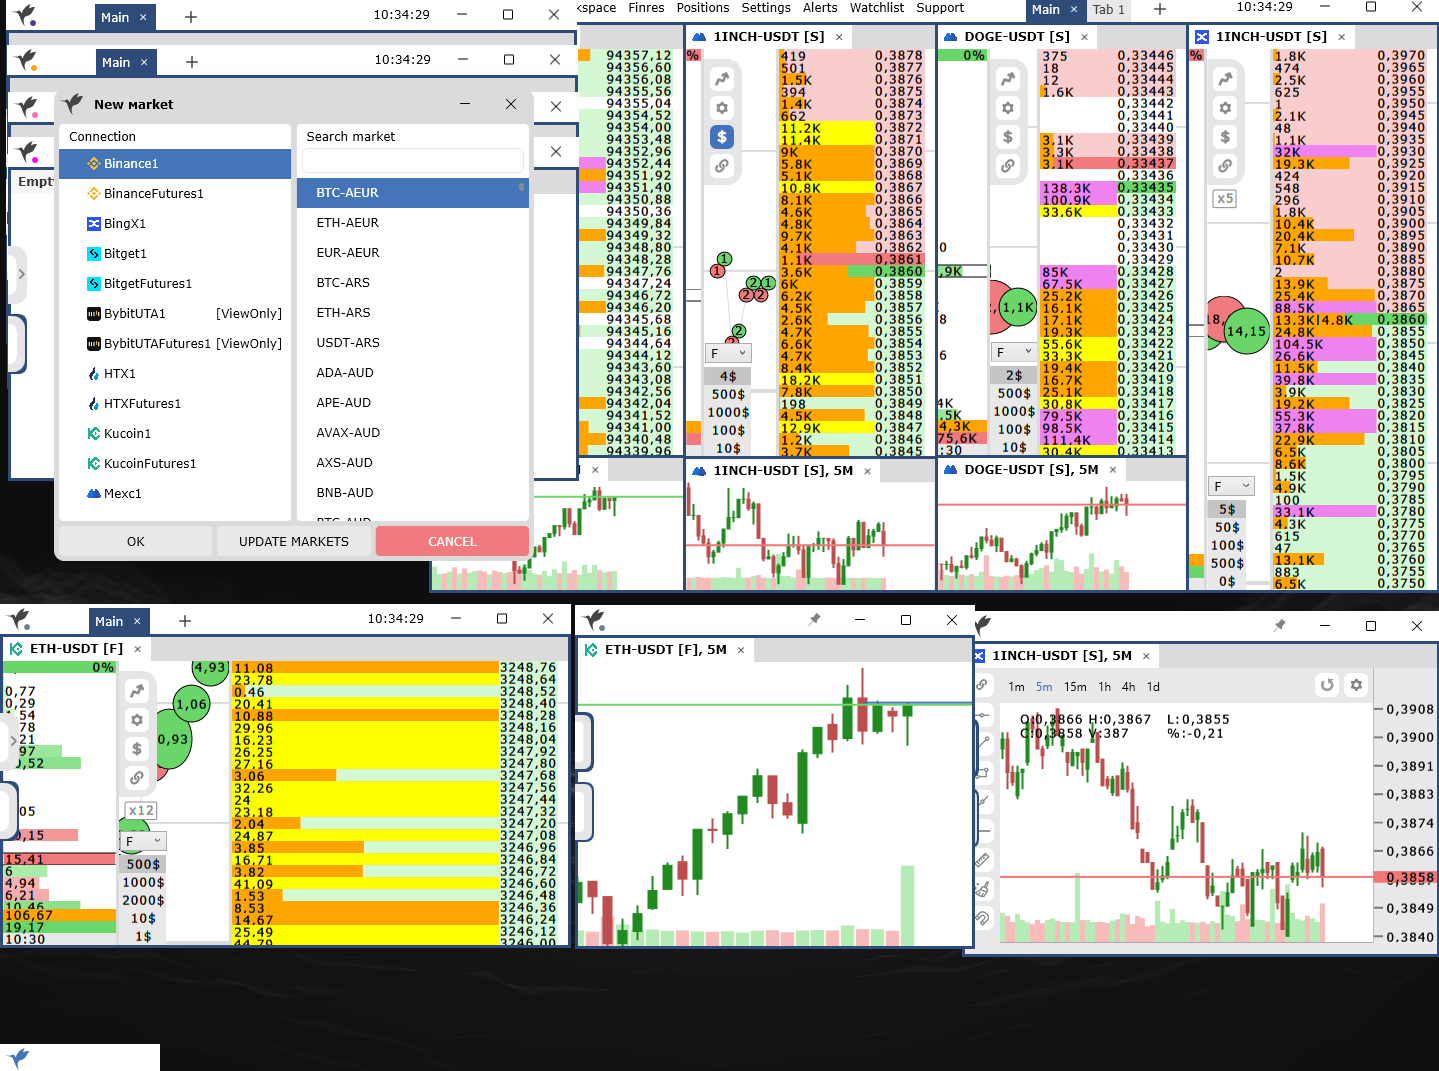1439x1071 pixels.
Task: Click the dollar volume icon in 1INCH-USDT panel
Action: 722,137
